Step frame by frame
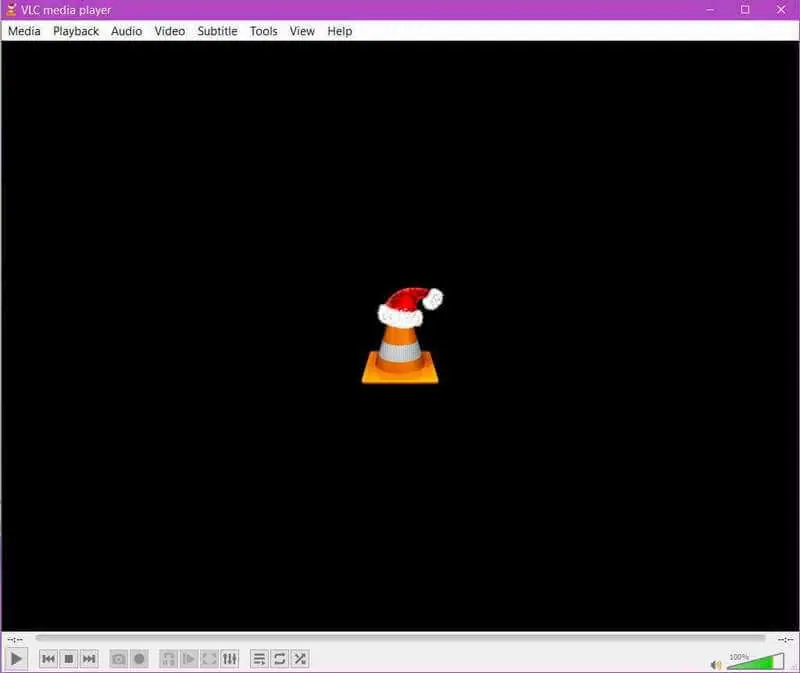Screen dimensions: 800x673 189,659
